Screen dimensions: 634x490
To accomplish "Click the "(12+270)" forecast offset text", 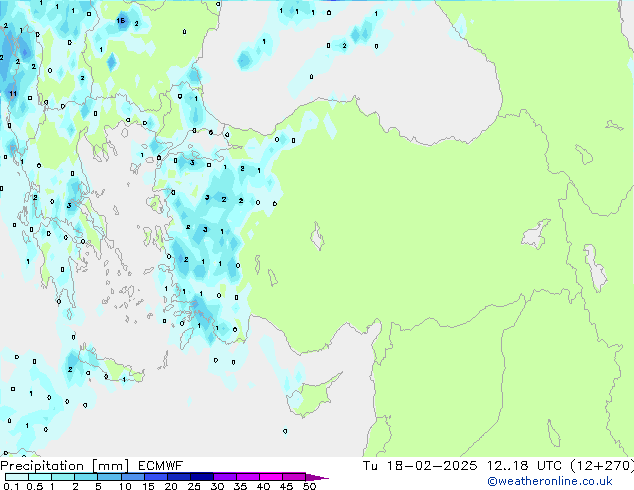I will 602,466.
